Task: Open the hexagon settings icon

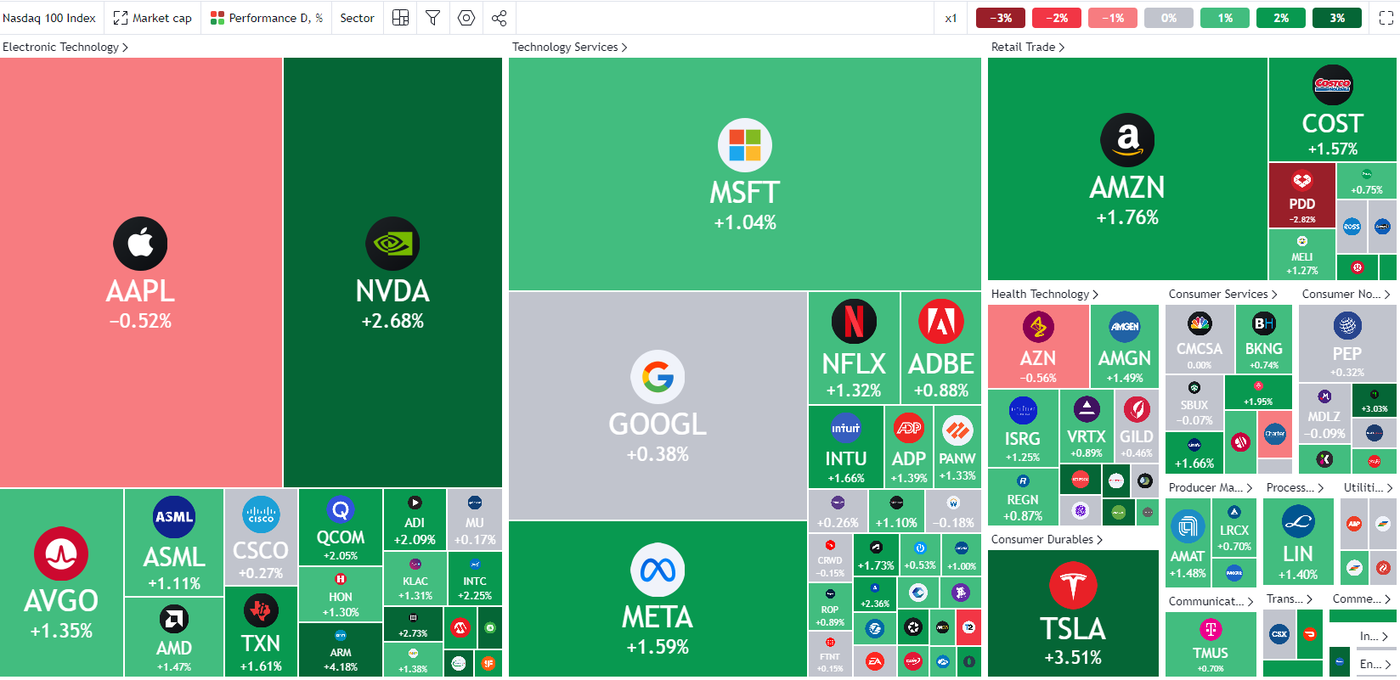Action: tap(466, 18)
